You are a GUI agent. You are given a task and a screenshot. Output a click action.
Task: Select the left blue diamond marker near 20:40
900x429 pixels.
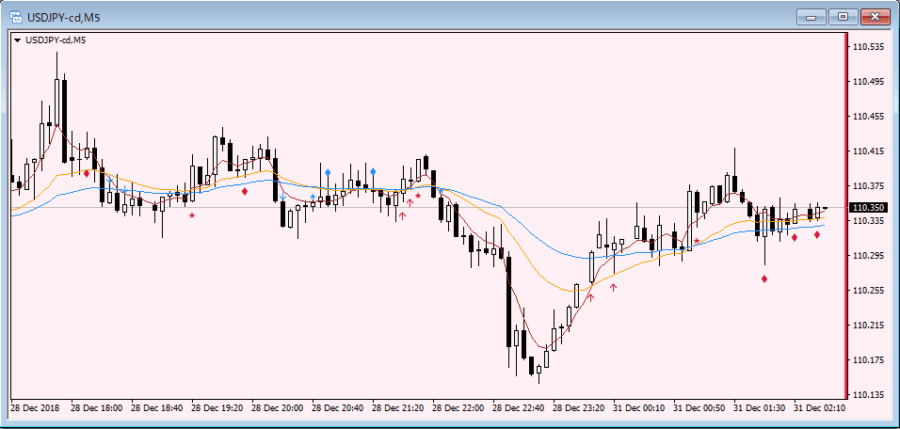click(x=328, y=172)
